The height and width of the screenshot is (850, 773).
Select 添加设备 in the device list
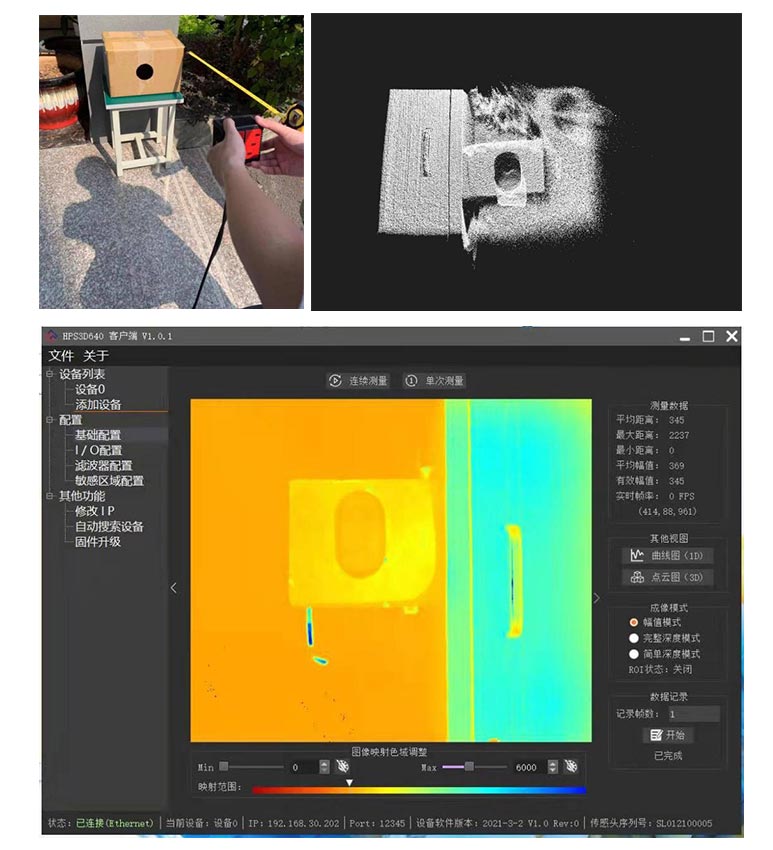pyautogui.click(x=98, y=405)
